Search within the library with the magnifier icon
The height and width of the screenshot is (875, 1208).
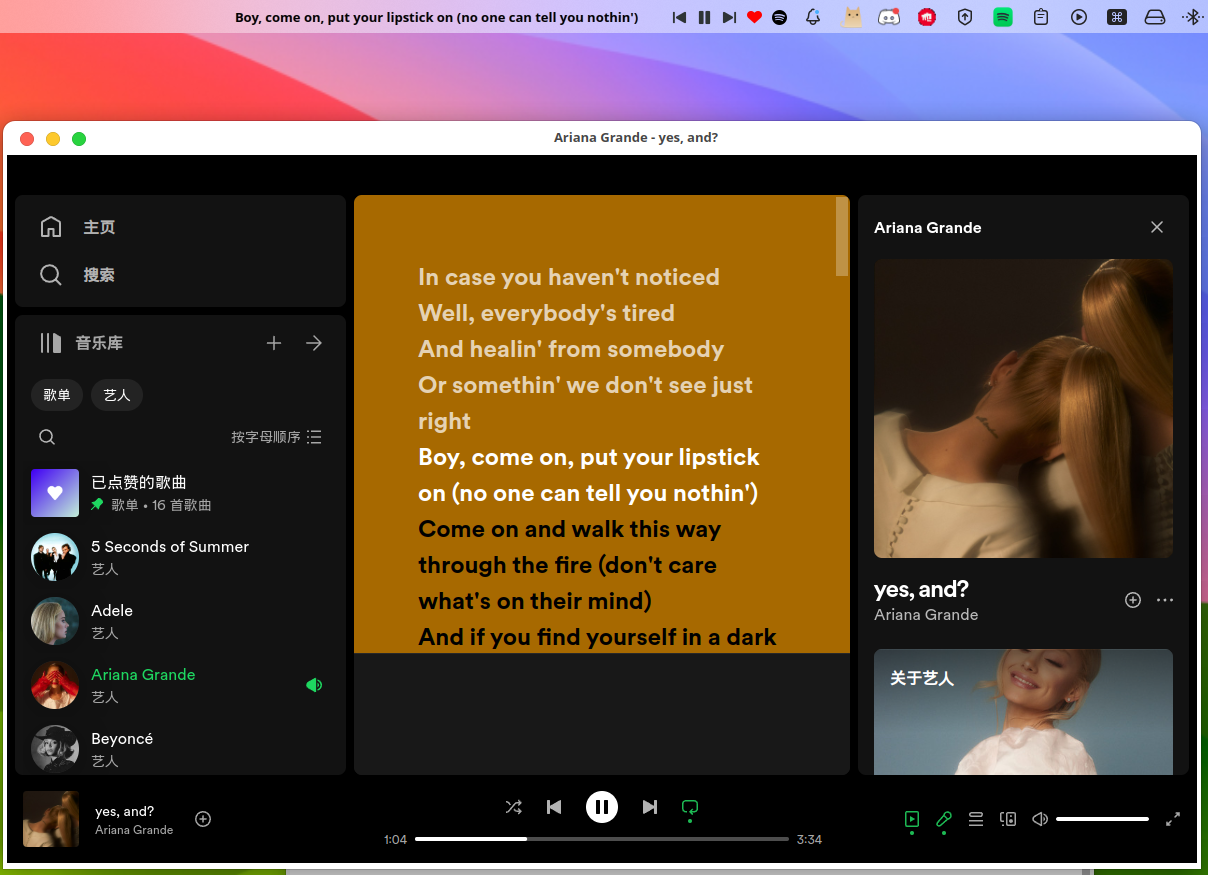point(47,437)
